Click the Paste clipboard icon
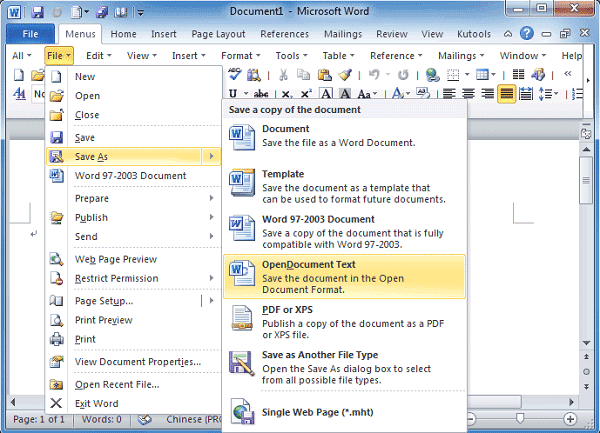Screen dimensions: 600x433 pos(324,75)
